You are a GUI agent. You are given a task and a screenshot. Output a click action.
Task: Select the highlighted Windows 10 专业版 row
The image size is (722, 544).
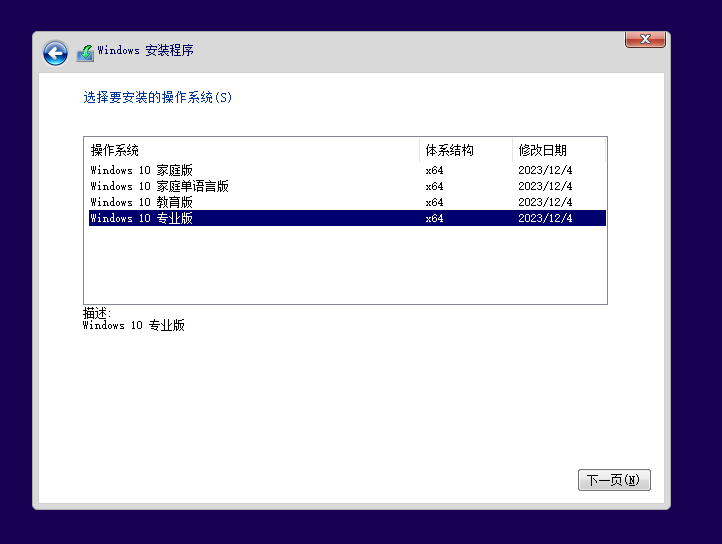(x=141, y=218)
